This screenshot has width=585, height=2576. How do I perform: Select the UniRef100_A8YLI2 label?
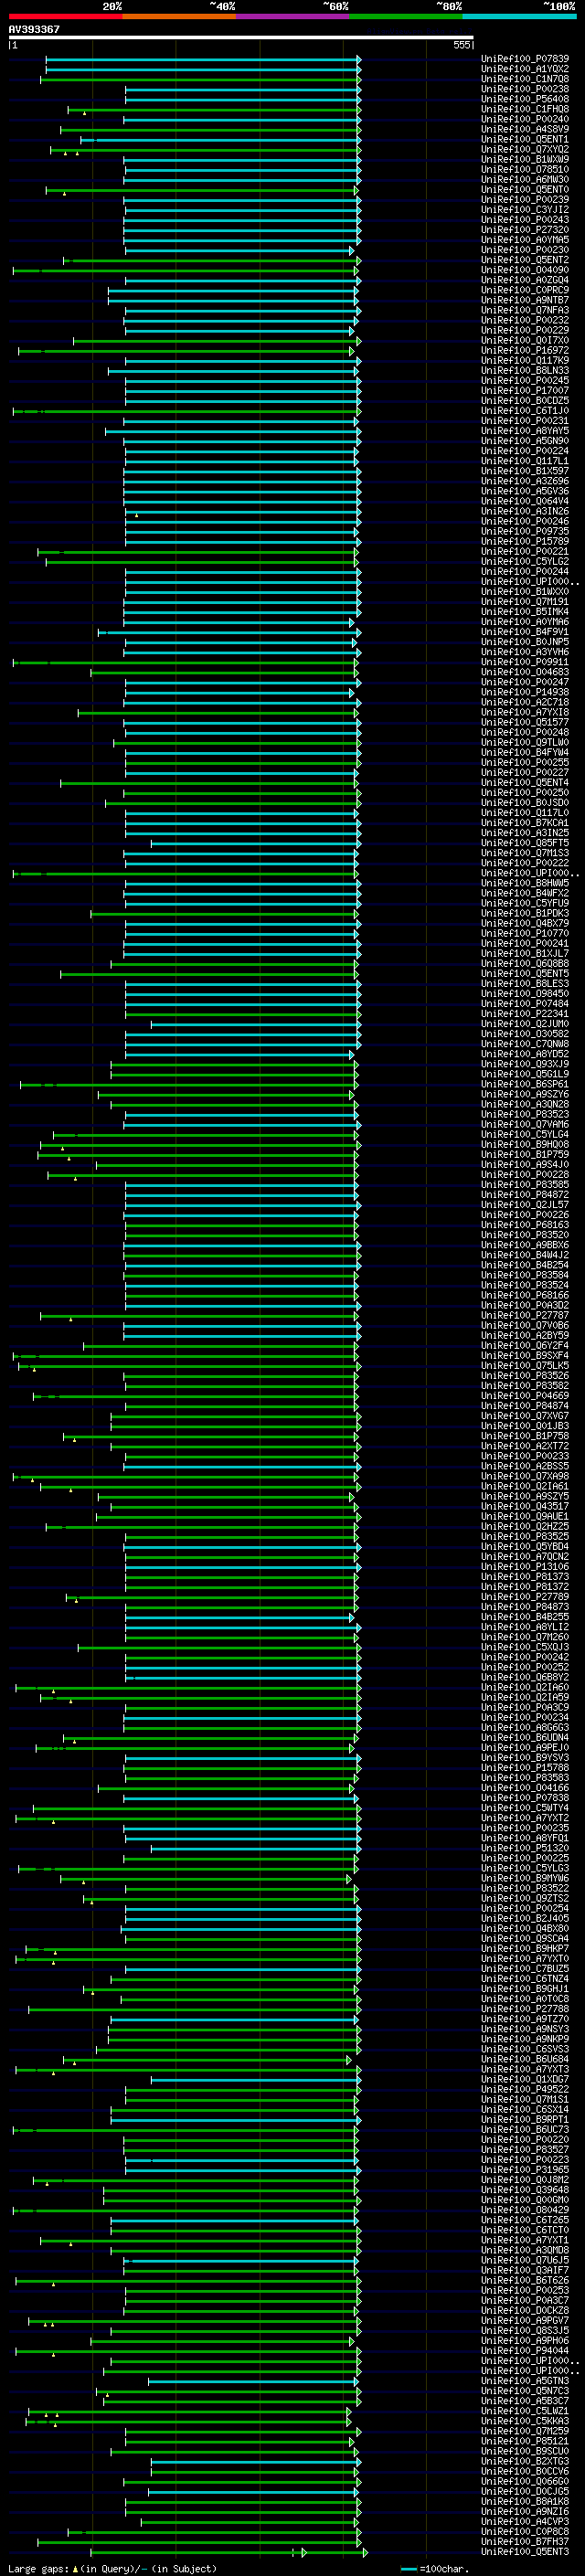[525, 1627]
